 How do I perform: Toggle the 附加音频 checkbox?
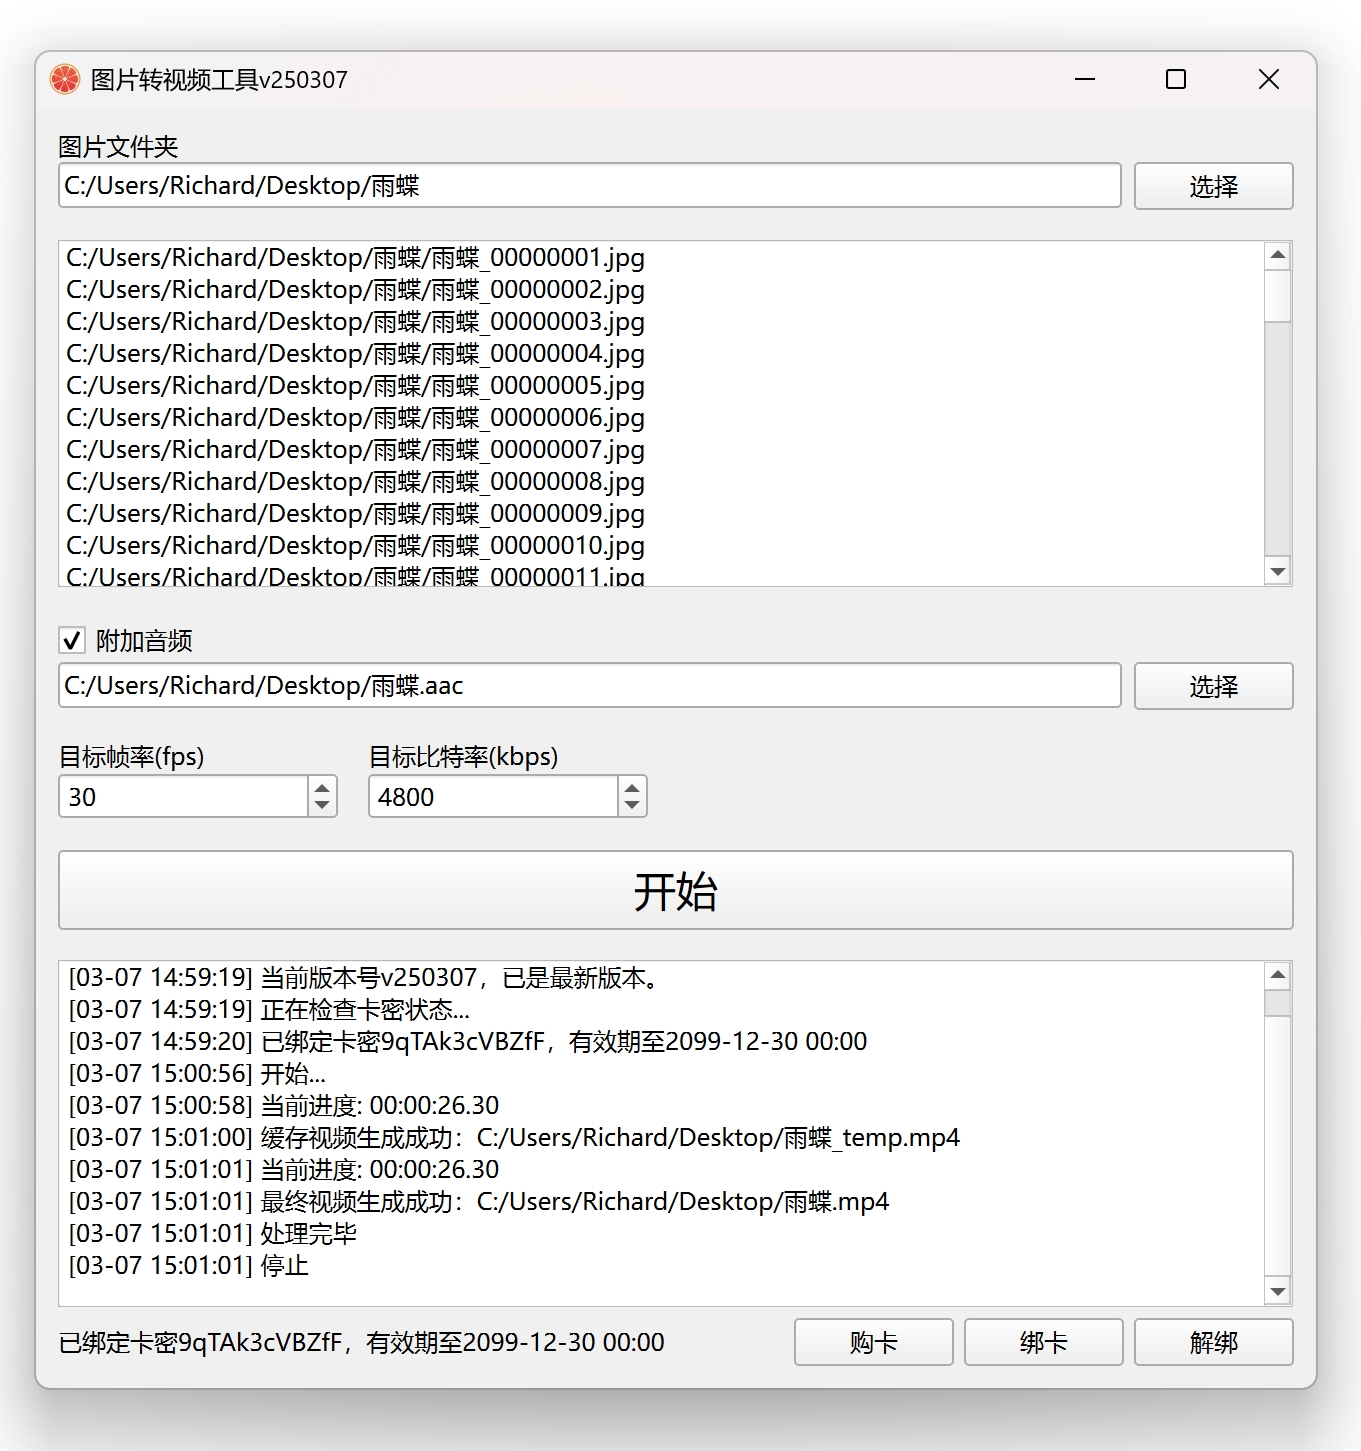point(72,640)
